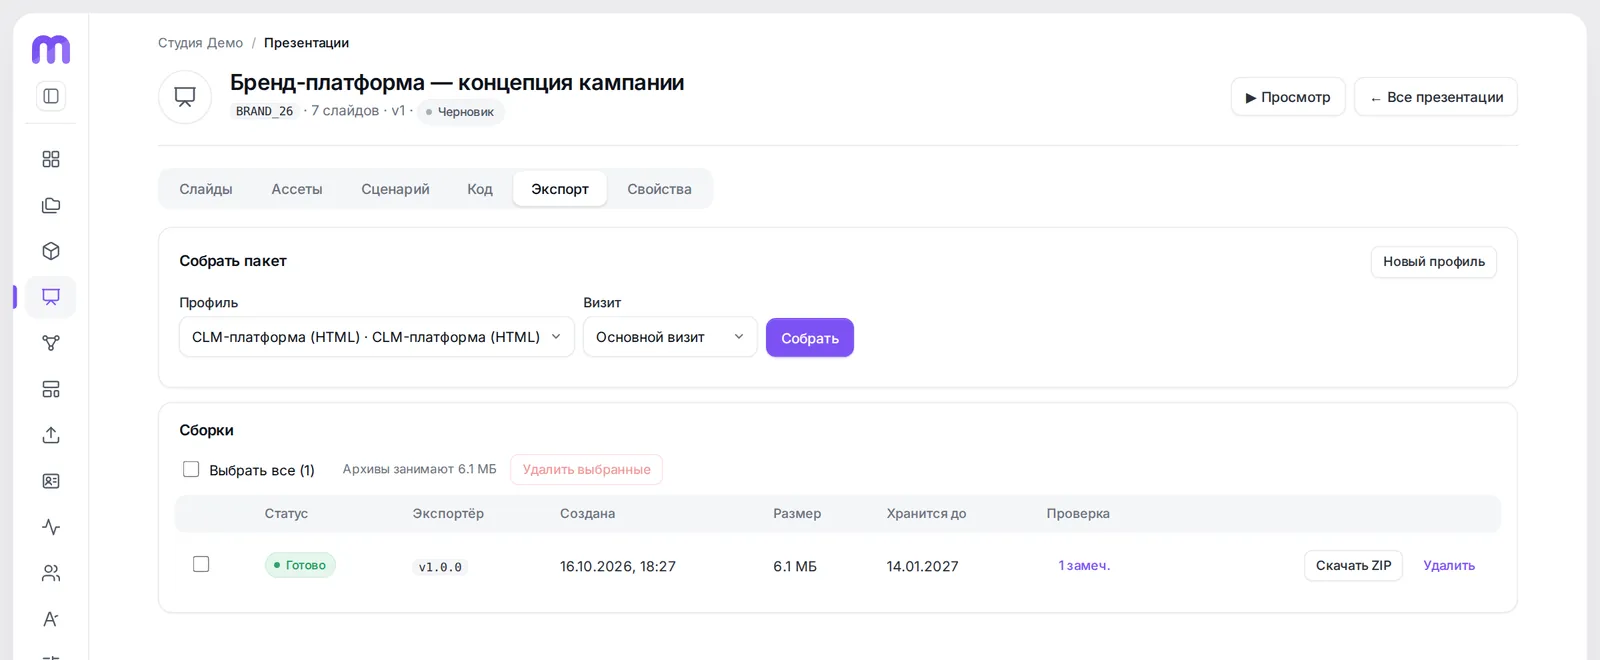The height and width of the screenshot is (660, 1600).
Task: Open the Профиль CLM-платформа dropdown
Action: tap(377, 337)
